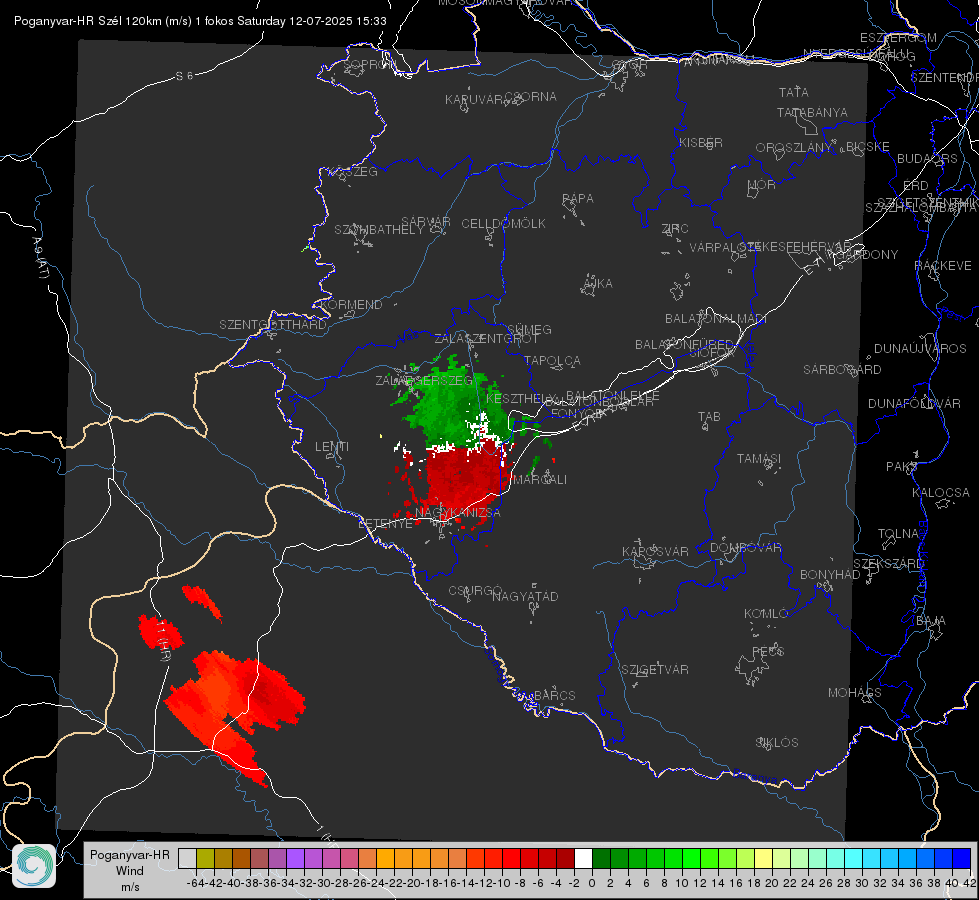Select the KAPUVAR label

475,100
